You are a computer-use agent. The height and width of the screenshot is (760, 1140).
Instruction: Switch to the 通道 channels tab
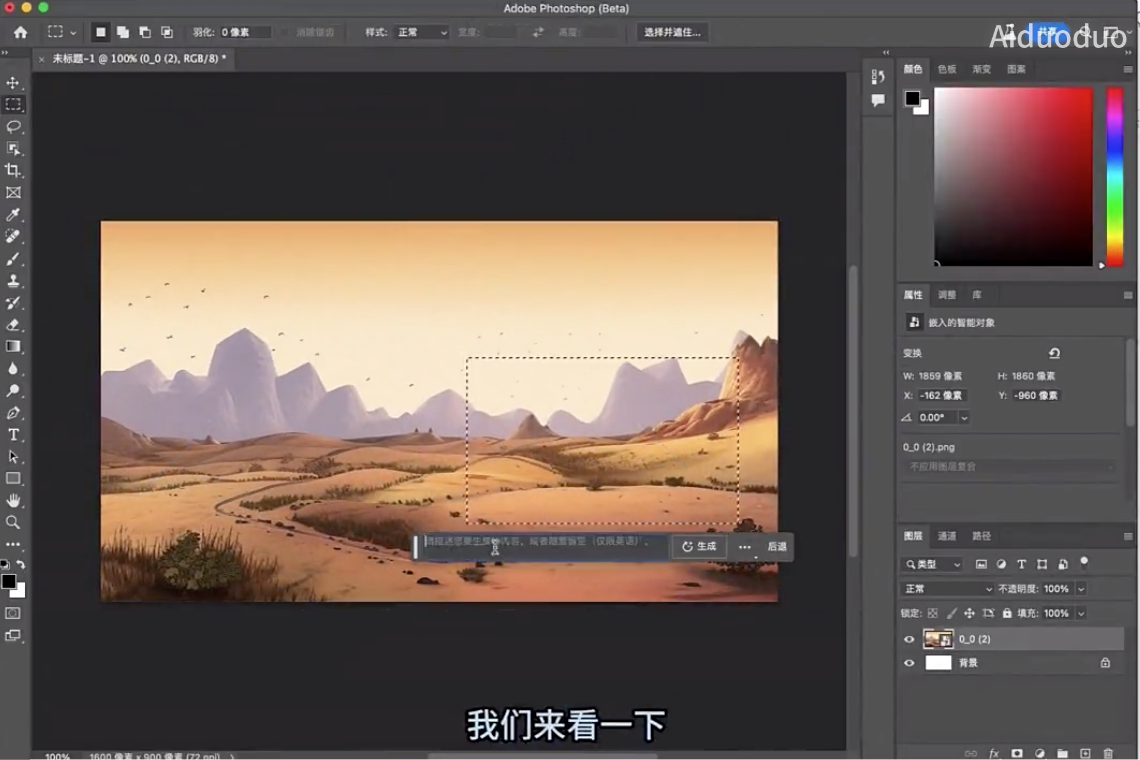click(x=947, y=536)
